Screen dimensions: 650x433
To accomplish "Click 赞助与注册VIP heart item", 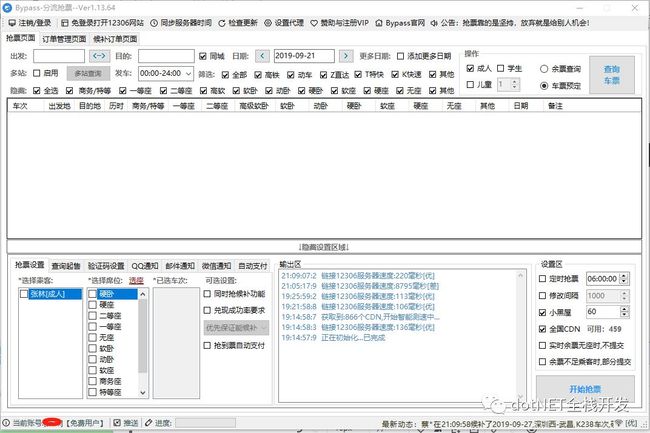I will 340,23.
